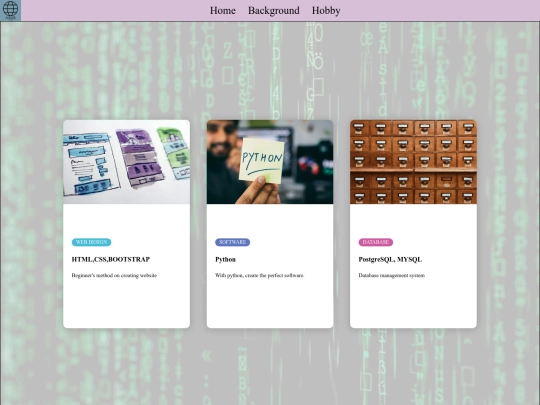540x405 pixels.
Task: Click "With python, create the perfect software." text
Action: pos(260,276)
